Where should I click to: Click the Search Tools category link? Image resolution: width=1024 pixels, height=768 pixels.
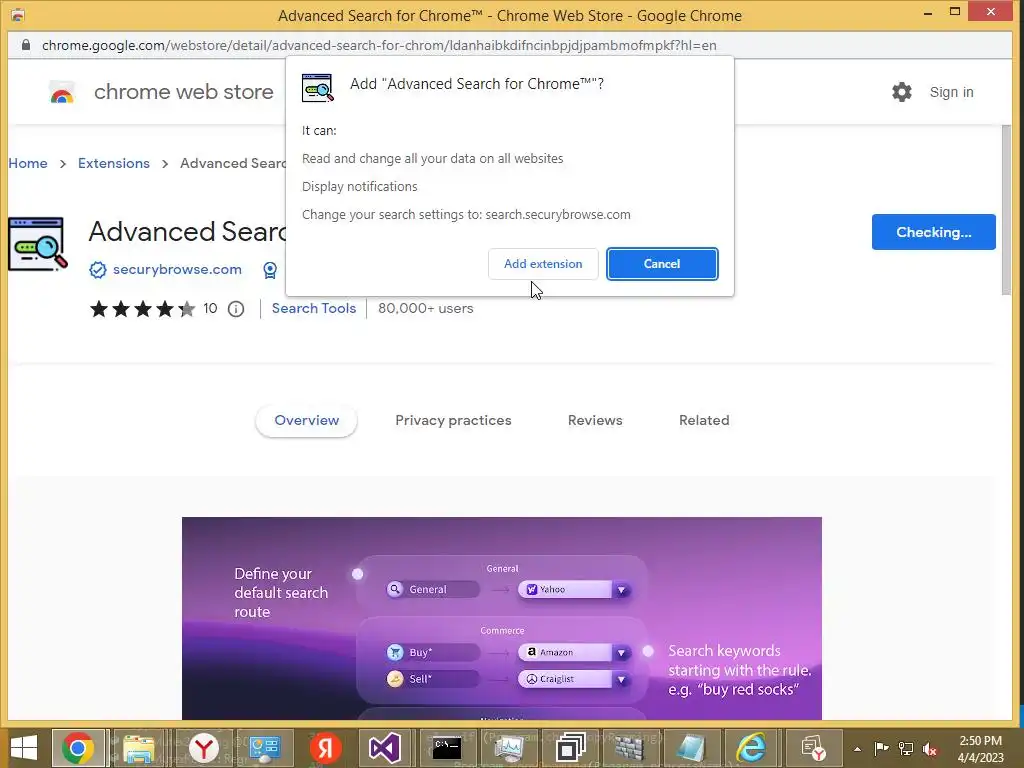click(x=313, y=308)
